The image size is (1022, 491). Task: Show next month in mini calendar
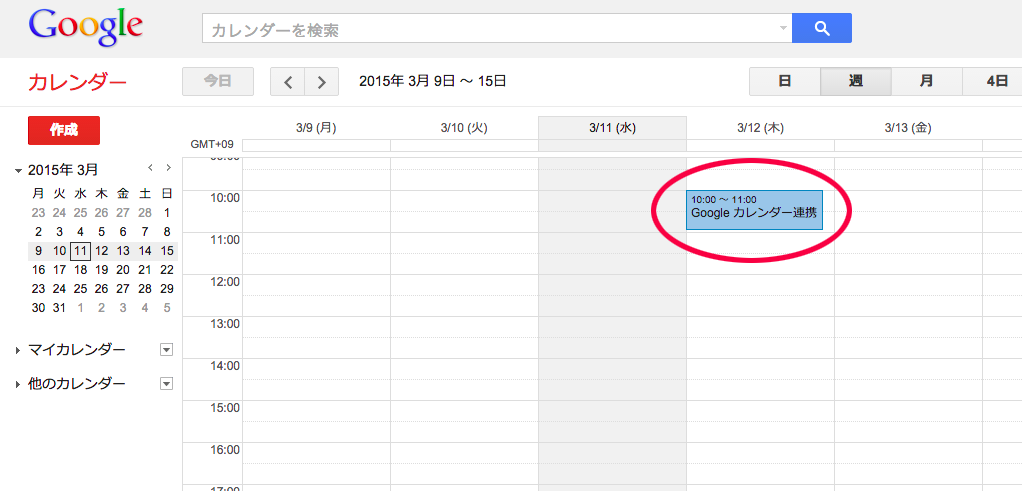pyautogui.click(x=168, y=168)
